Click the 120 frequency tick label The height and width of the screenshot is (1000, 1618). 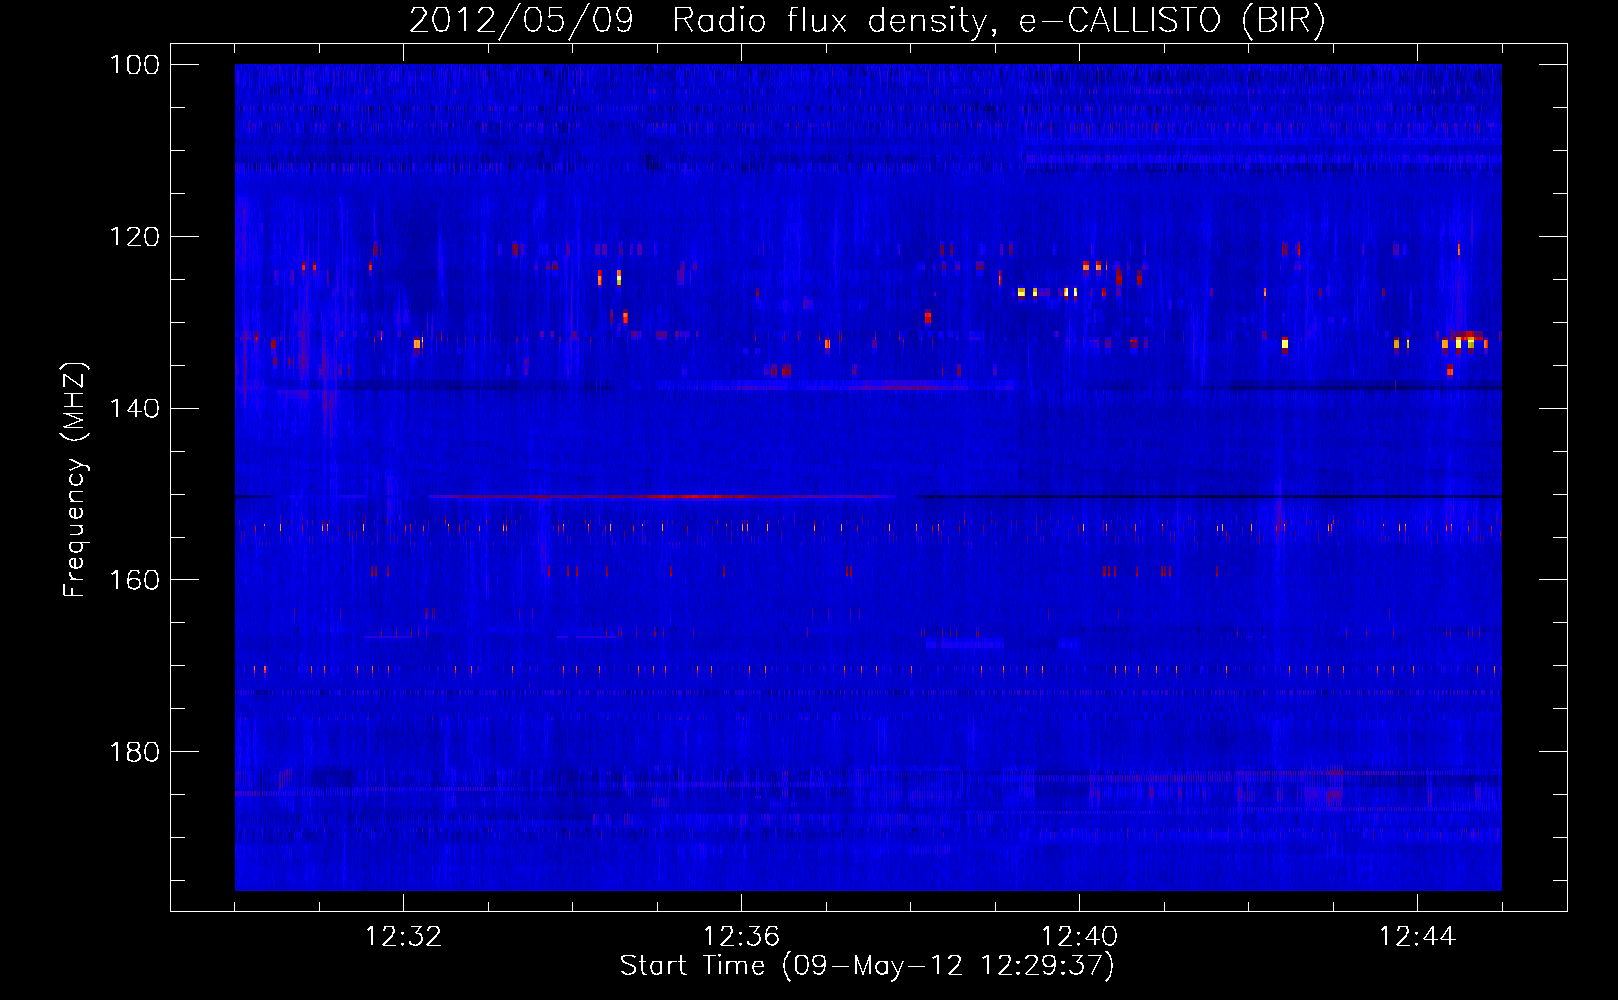tap(134, 237)
